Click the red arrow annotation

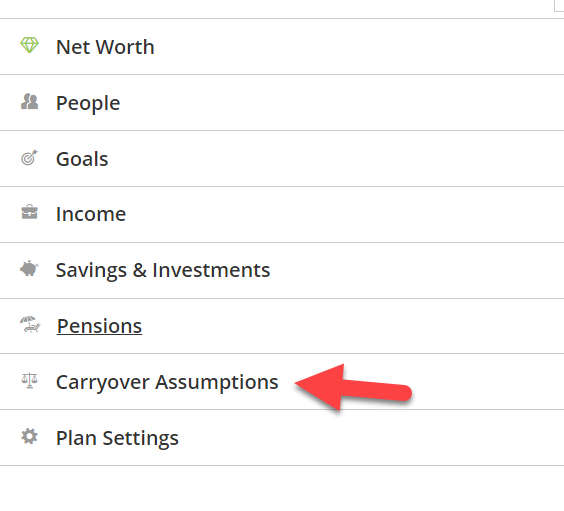[x=353, y=388]
